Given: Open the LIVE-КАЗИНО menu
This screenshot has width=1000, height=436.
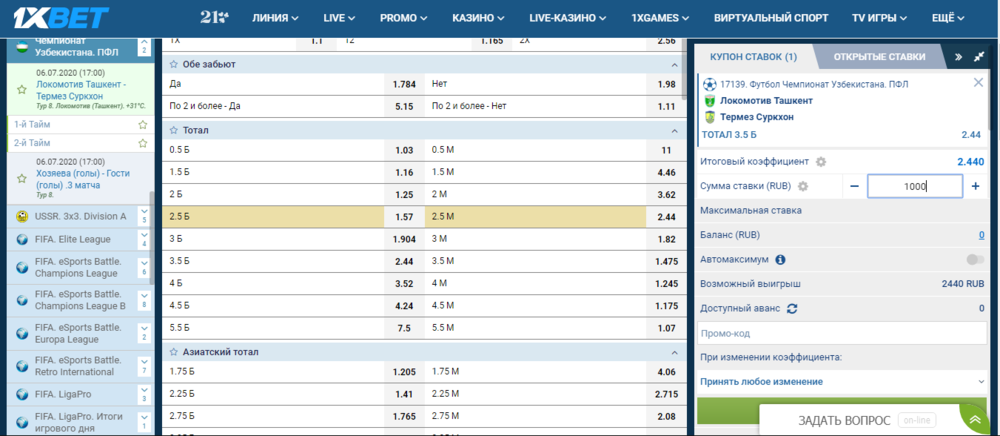Looking at the screenshot, I should [568, 18].
